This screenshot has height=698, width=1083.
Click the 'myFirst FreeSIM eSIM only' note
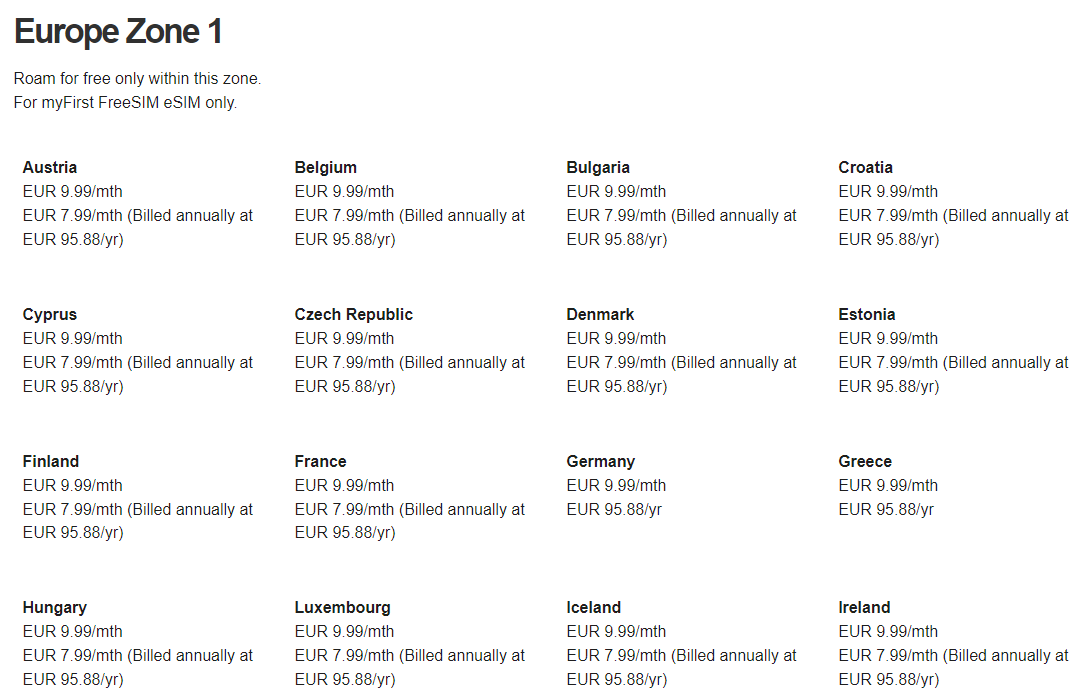click(x=126, y=102)
